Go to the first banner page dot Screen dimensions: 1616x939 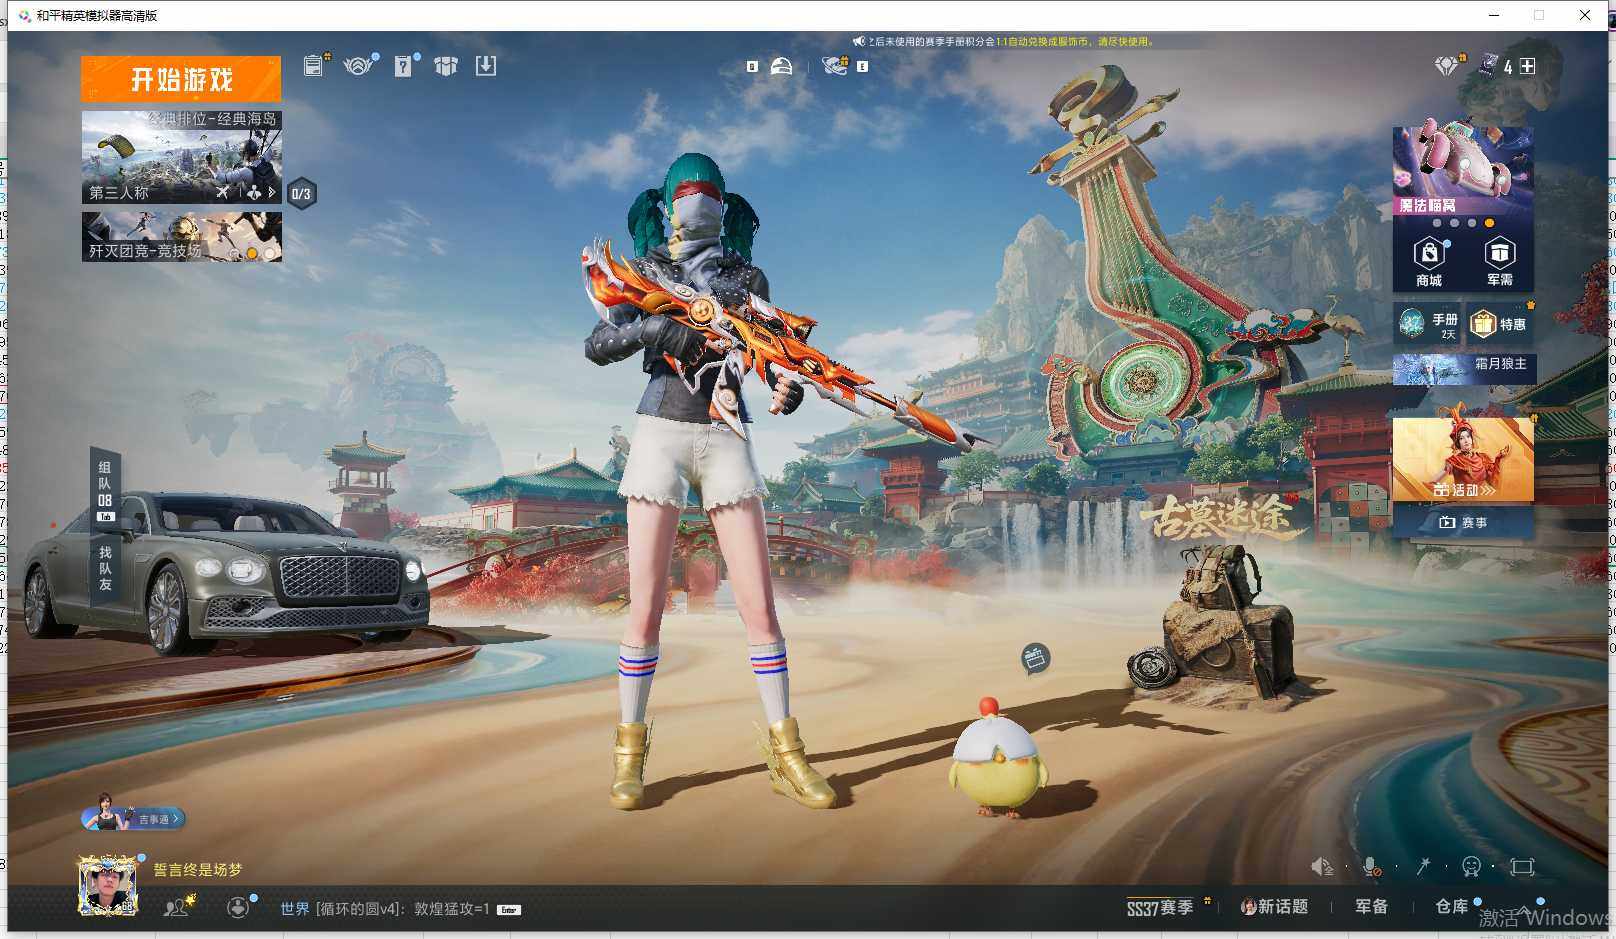[x=1437, y=223]
